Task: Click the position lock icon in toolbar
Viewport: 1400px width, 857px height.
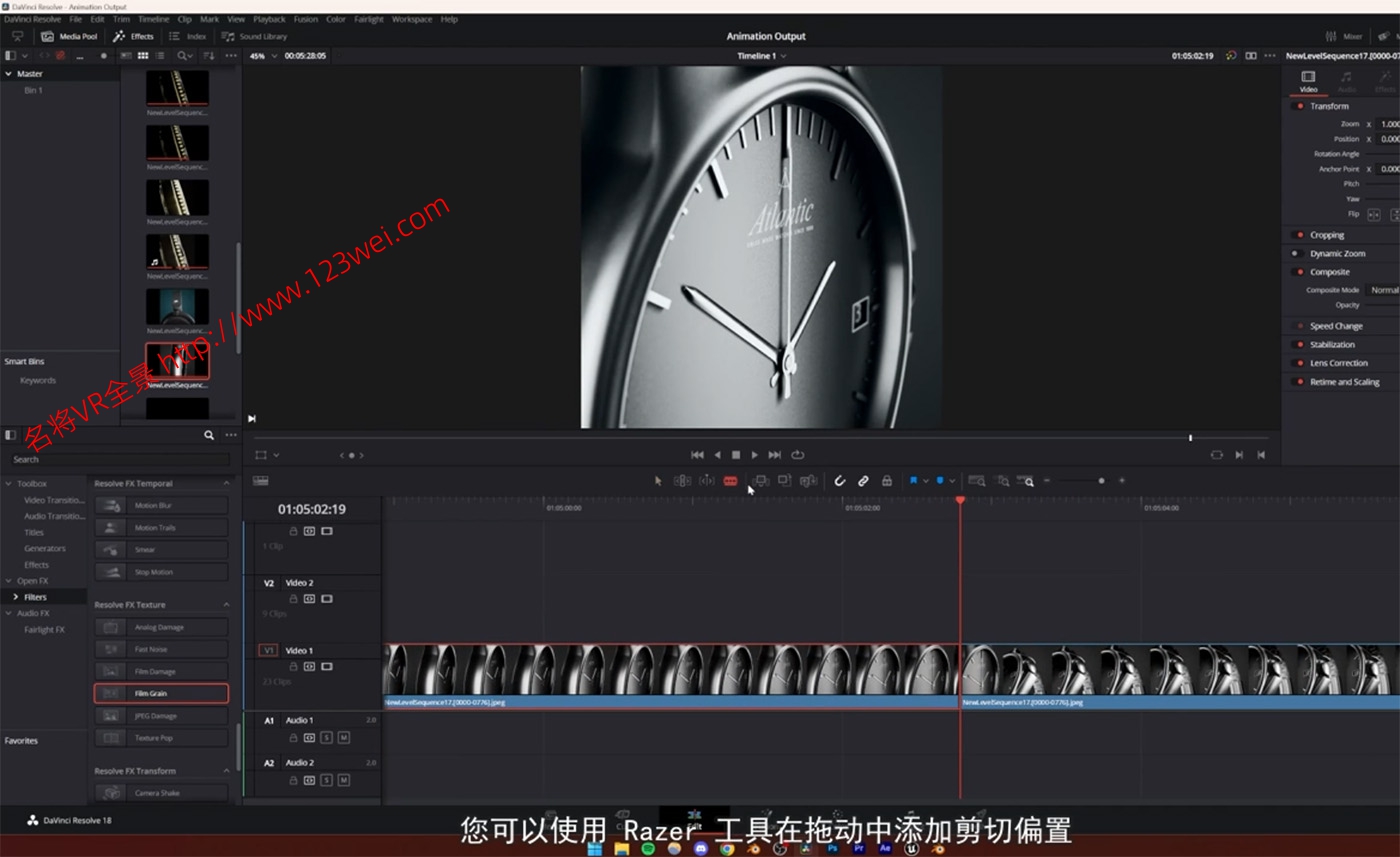Action: pos(887,481)
